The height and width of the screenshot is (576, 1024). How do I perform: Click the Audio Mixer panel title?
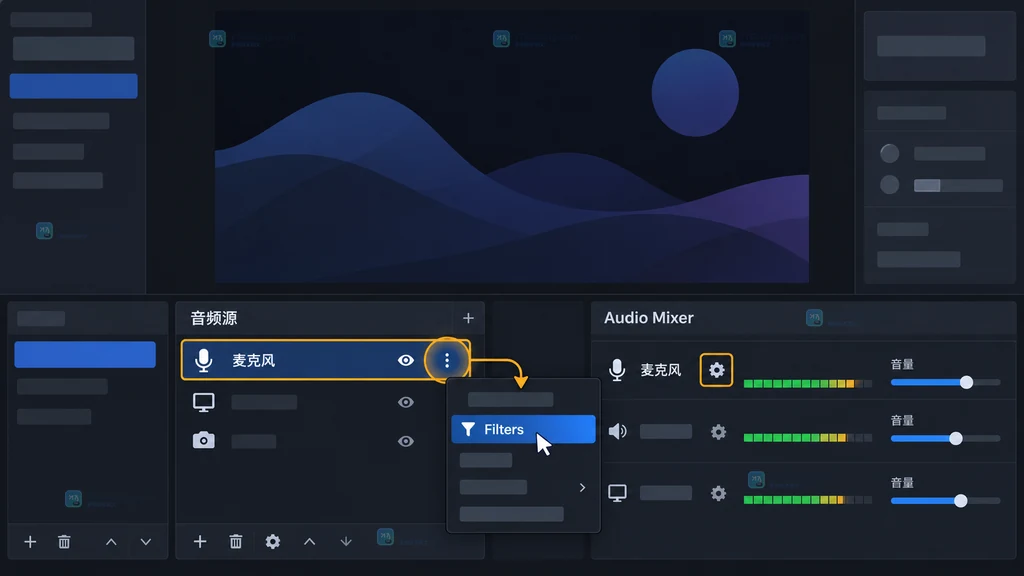tap(648, 317)
